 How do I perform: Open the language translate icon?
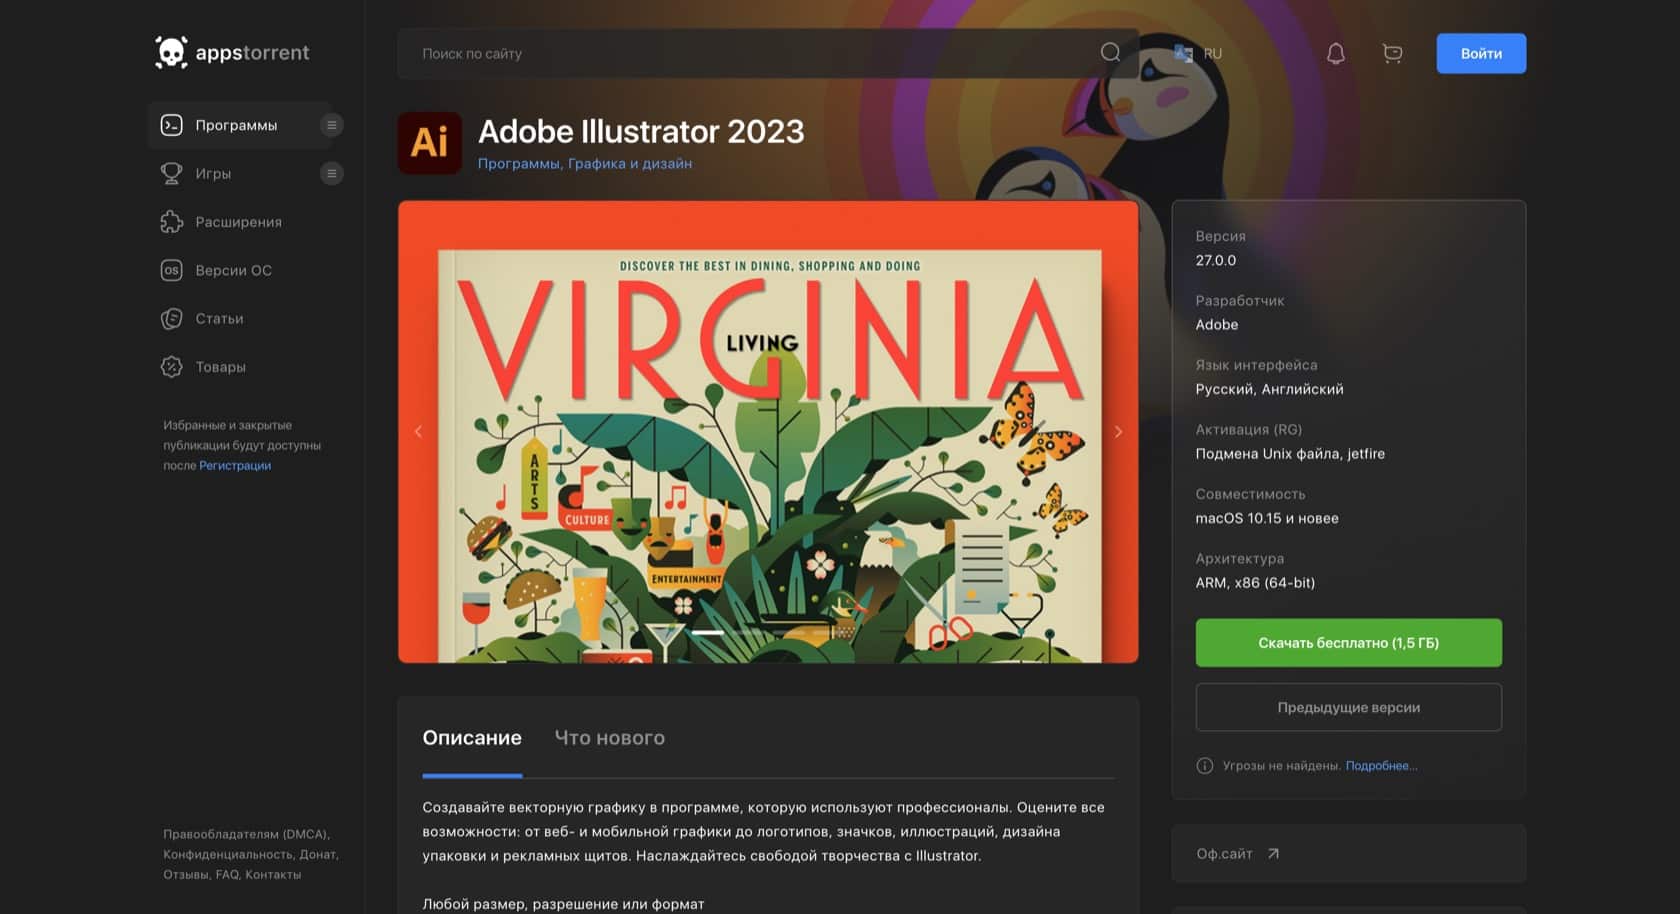[x=1183, y=53]
